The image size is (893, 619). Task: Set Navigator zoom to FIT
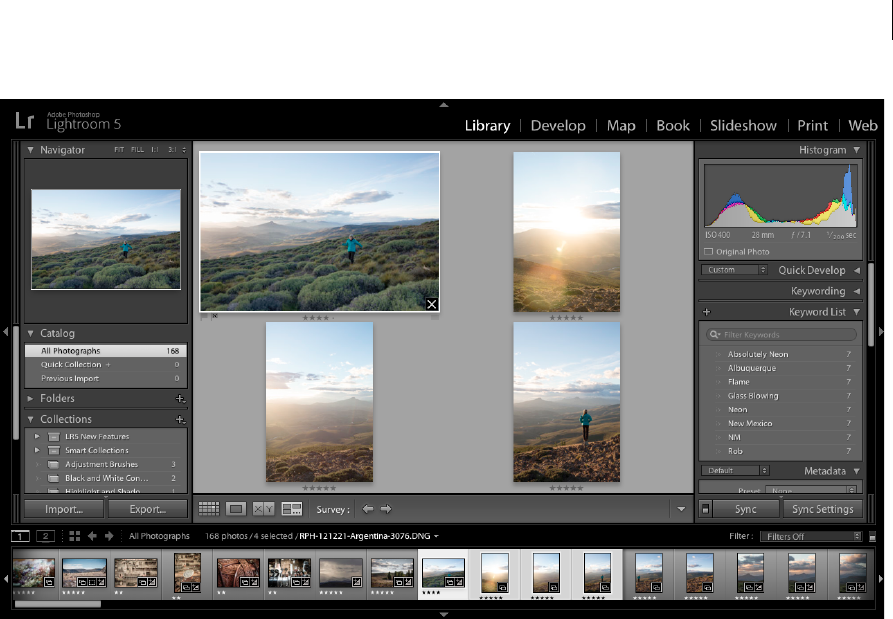pyautogui.click(x=118, y=150)
